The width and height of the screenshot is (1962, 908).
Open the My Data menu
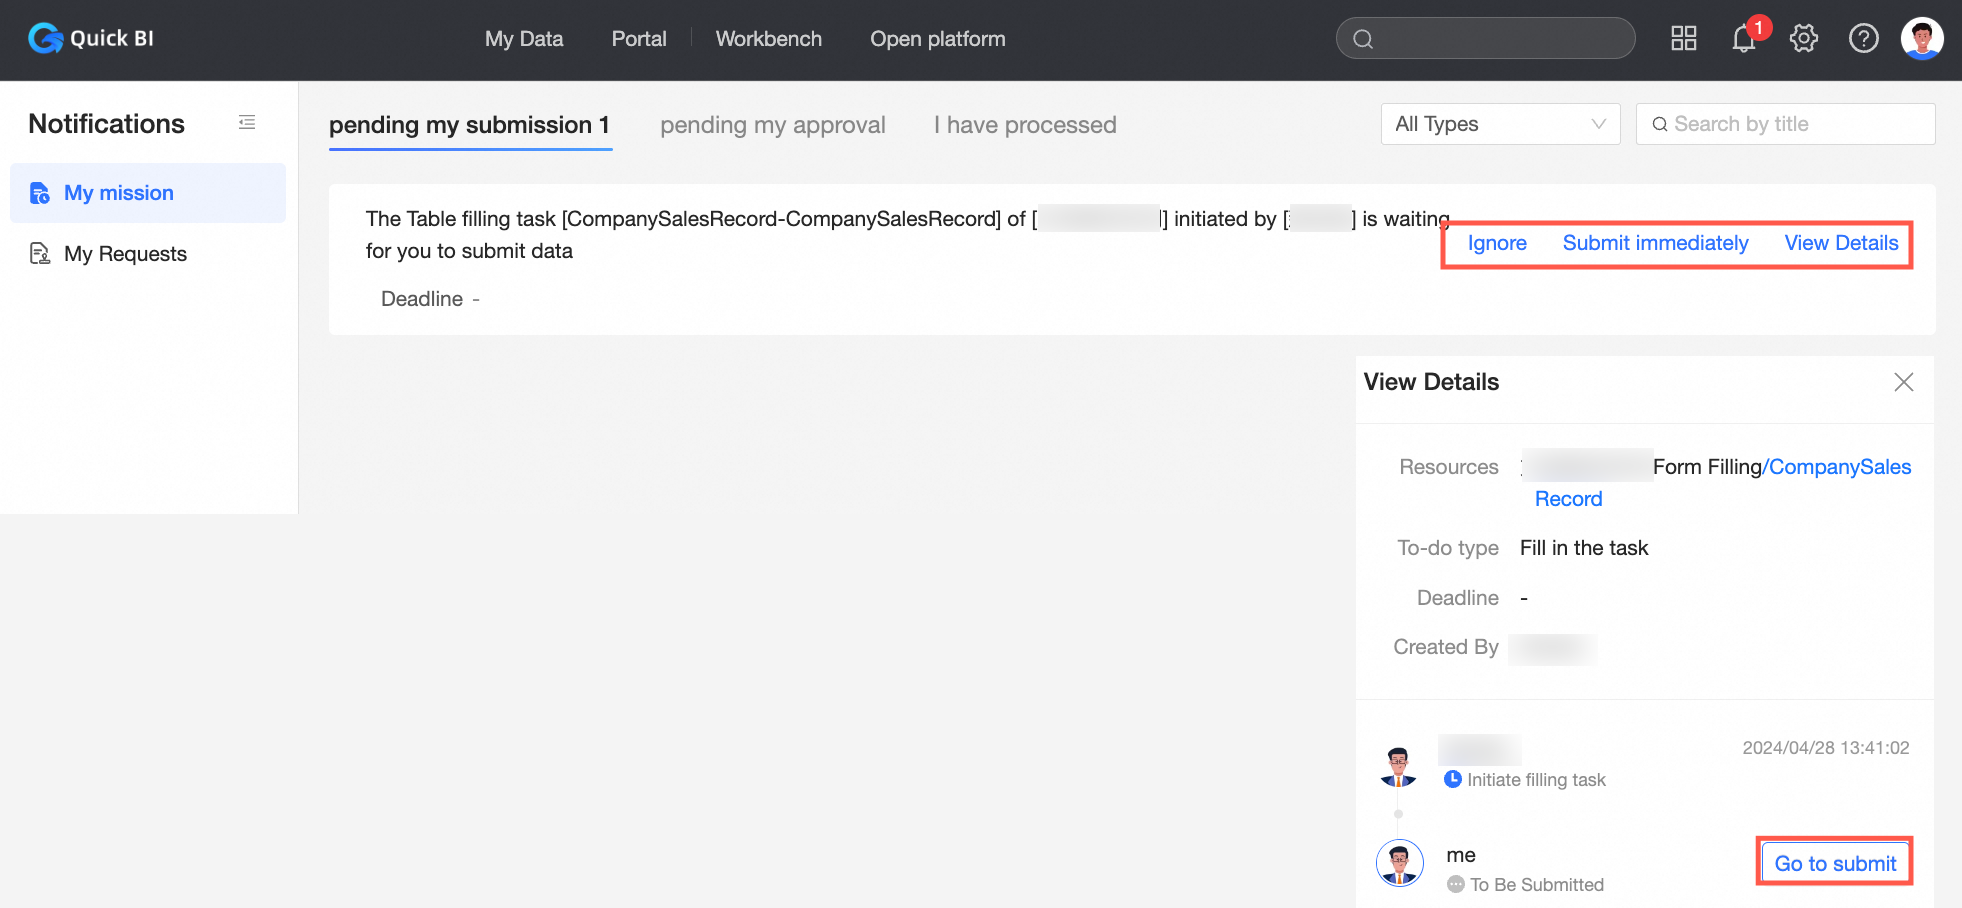524,39
